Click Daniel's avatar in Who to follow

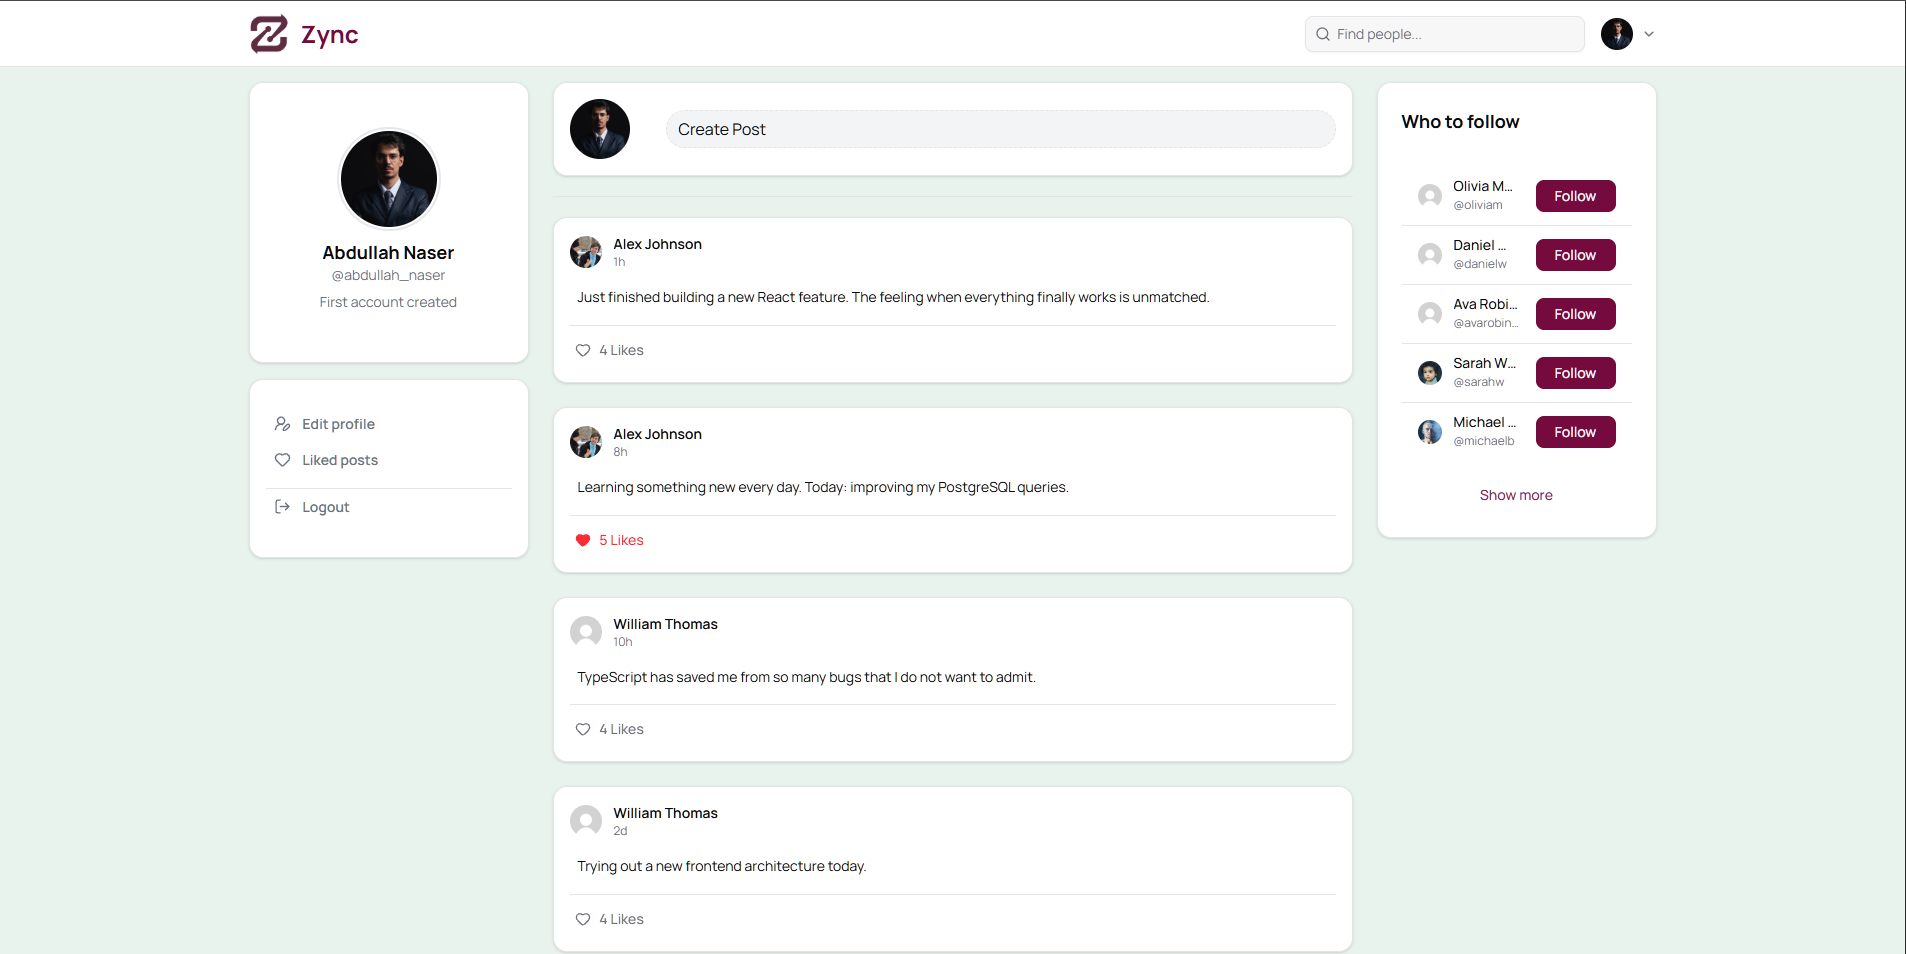(x=1430, y=254)
